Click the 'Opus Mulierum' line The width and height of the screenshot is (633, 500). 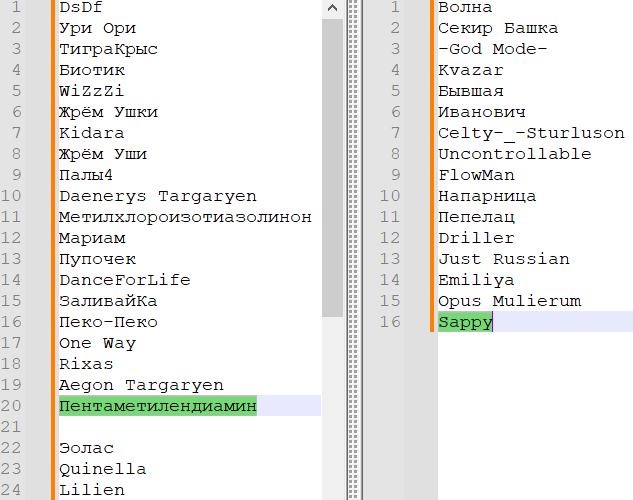pyautogui.click(x=509, y=301)
